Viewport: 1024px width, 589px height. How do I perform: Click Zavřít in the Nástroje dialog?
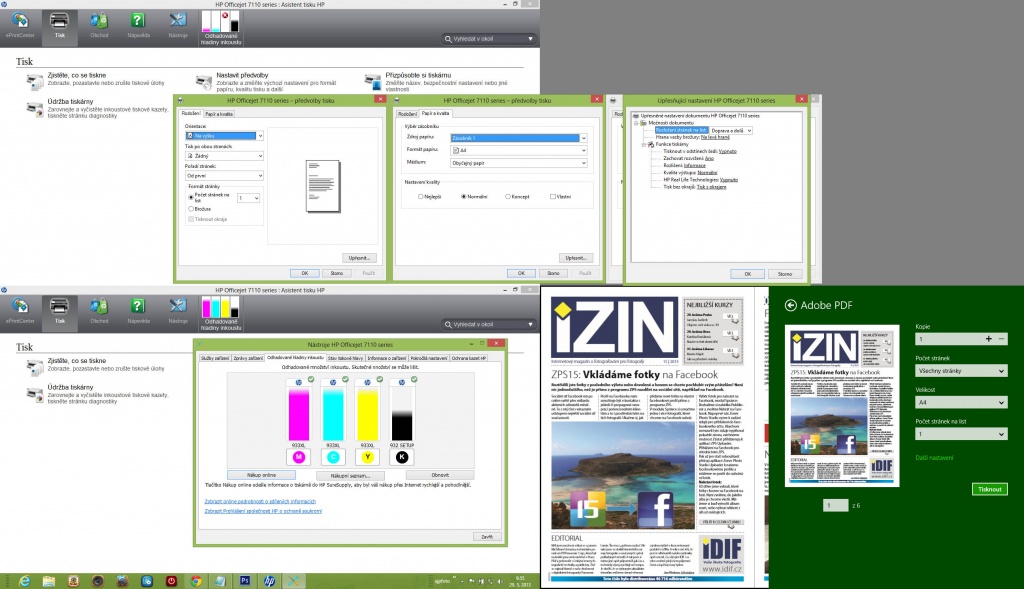pos(487,537)
